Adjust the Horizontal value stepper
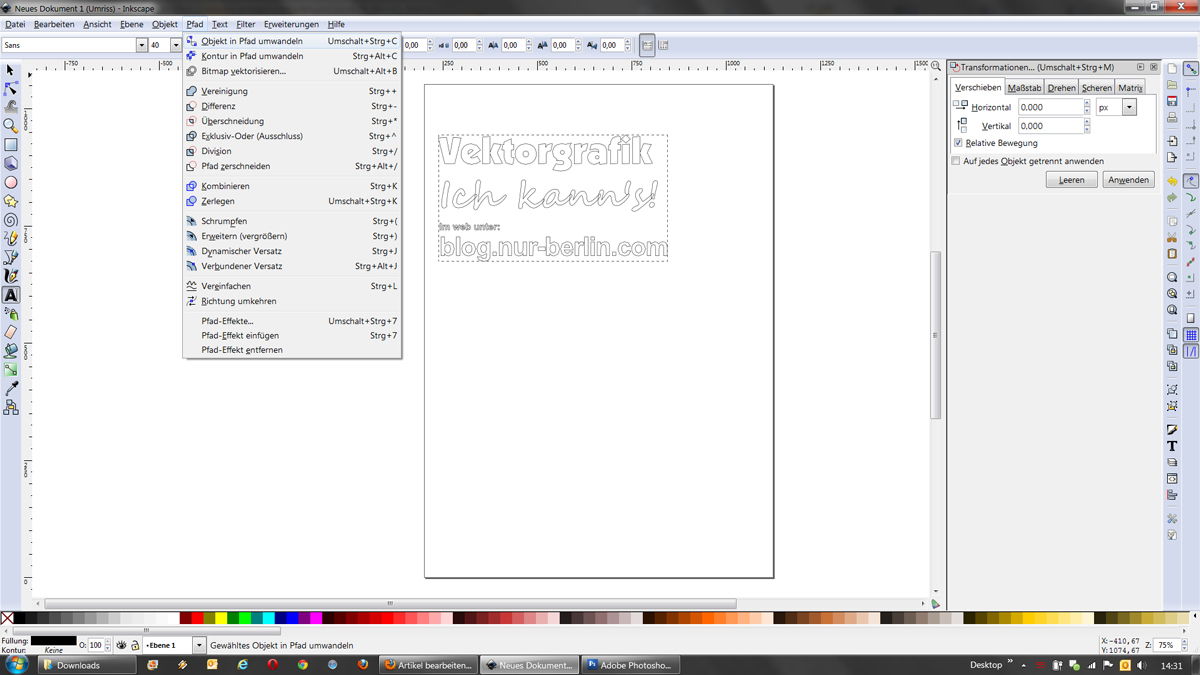Viewport: 1200px width, 675px height. pyautogui.click(x=1085, y=107)
